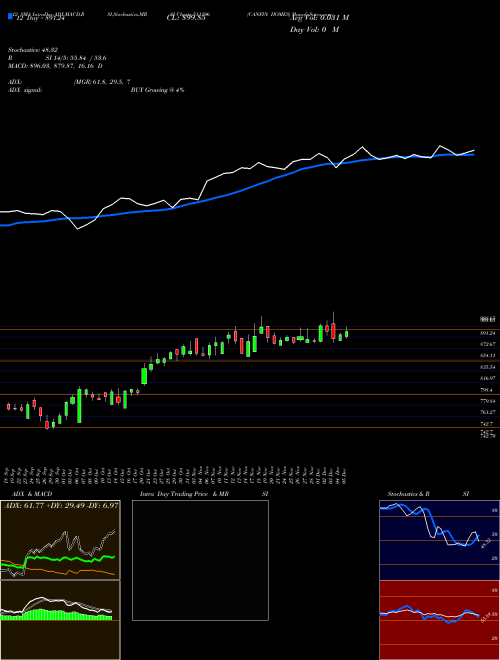Click the 761.27 price axis label
The image size is (500, 660).
pos(488,412)
